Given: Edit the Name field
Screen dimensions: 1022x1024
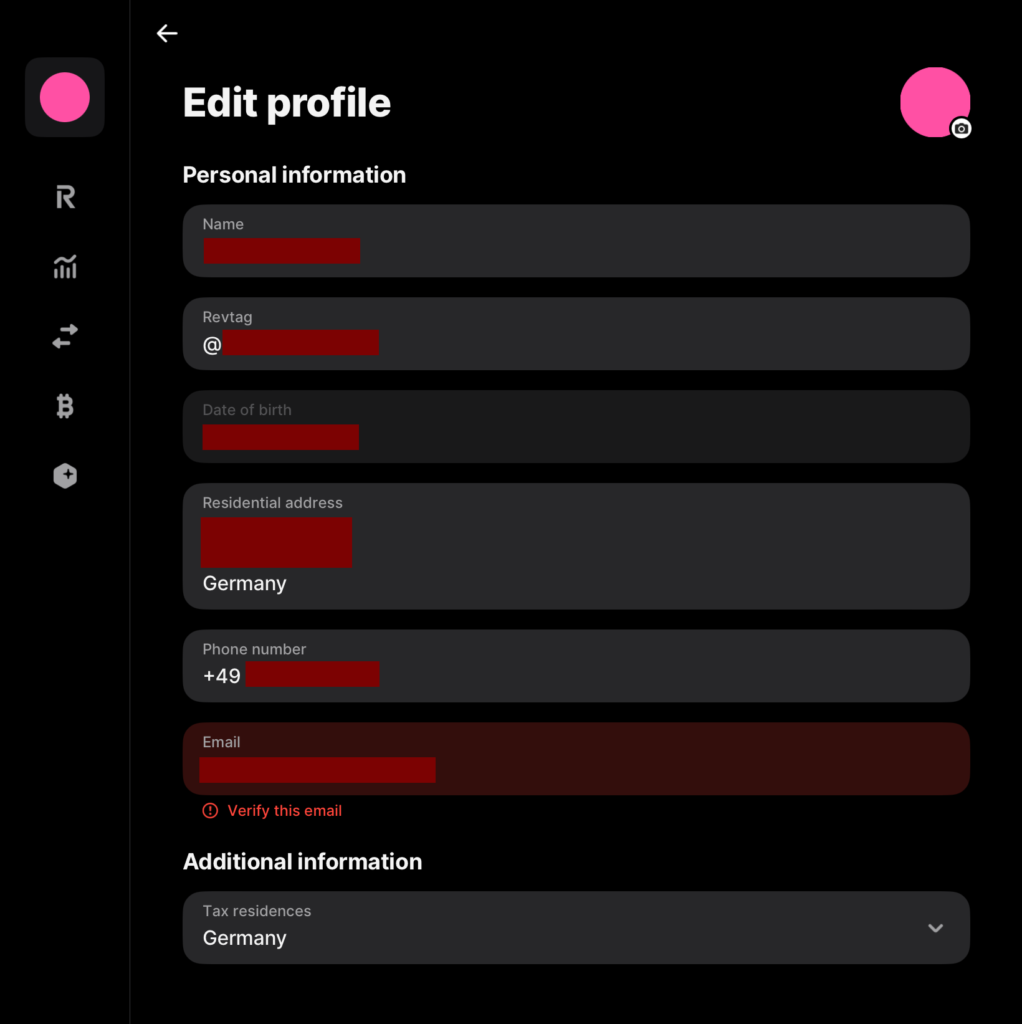Looking at the screenshot, I should (576, 241).
